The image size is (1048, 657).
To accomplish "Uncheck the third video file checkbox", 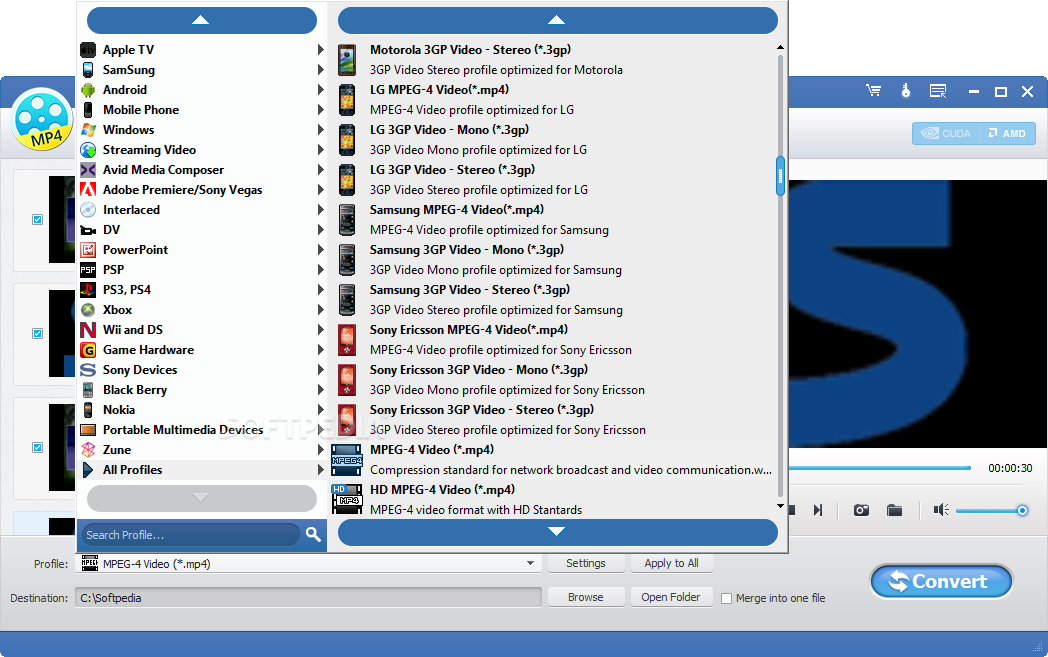I will [x=37, y=448].
